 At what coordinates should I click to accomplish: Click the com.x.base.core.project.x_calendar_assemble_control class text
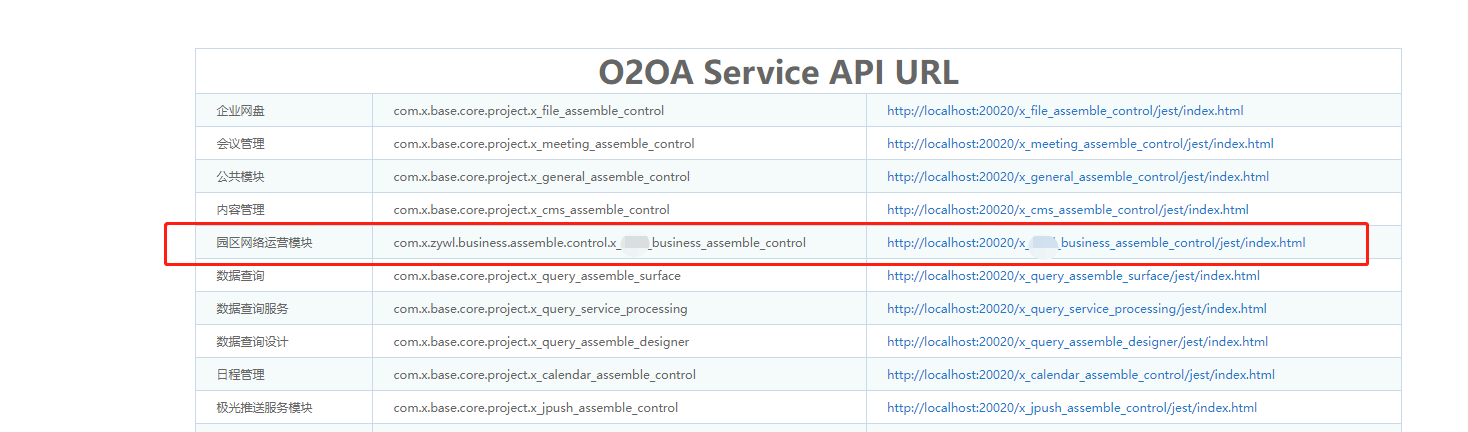point(544,375)
